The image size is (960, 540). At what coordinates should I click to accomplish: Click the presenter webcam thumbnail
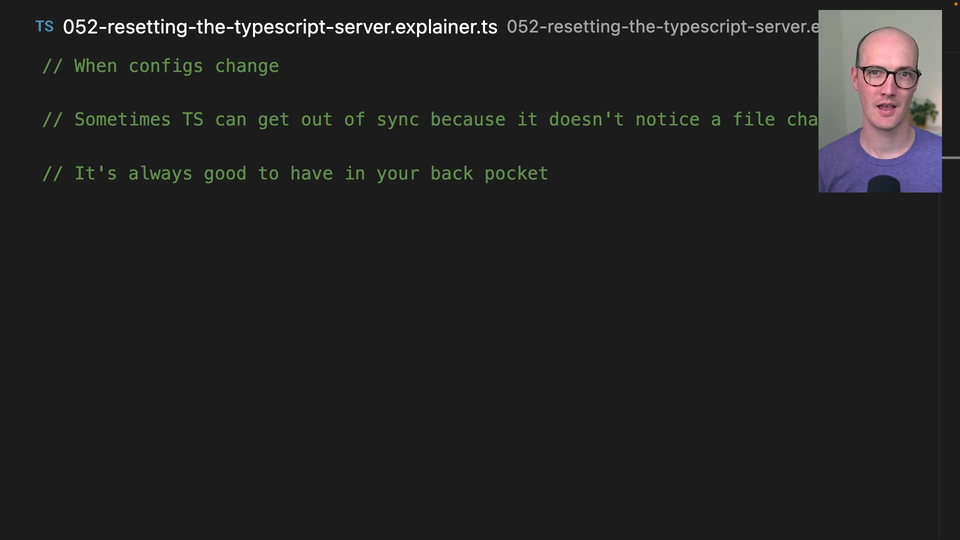click(879, 101)
